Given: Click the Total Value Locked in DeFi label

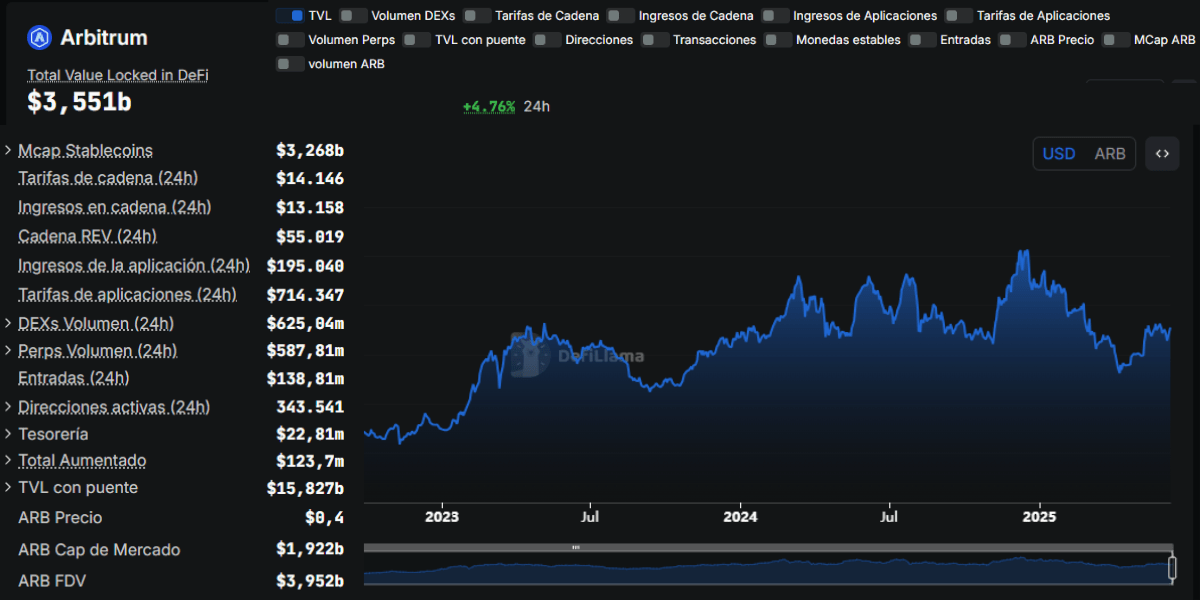Looking at the screenshot, I should click(x=118, y=75).
